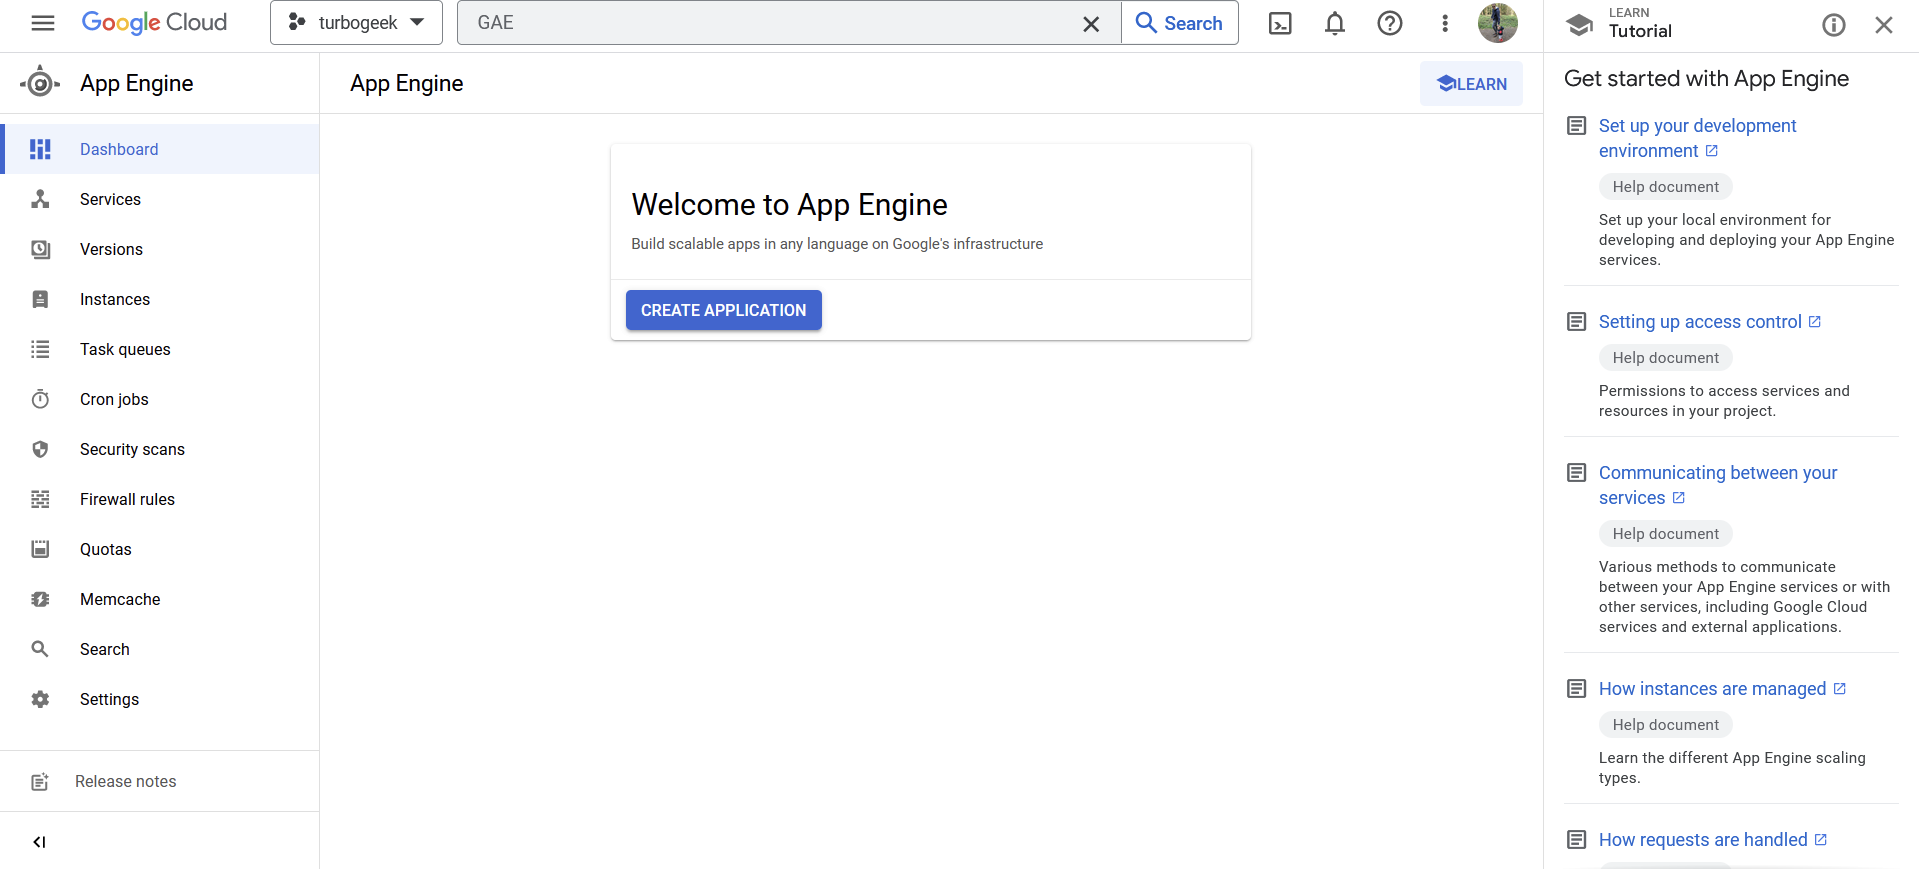
Task: Open Versions in the sidebar
Action: tap(160, 249)
